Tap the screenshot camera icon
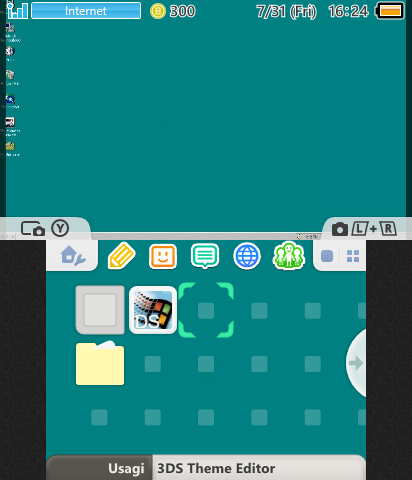The width and height of the screenshot is (412, 480). click(x=340, y=229)
